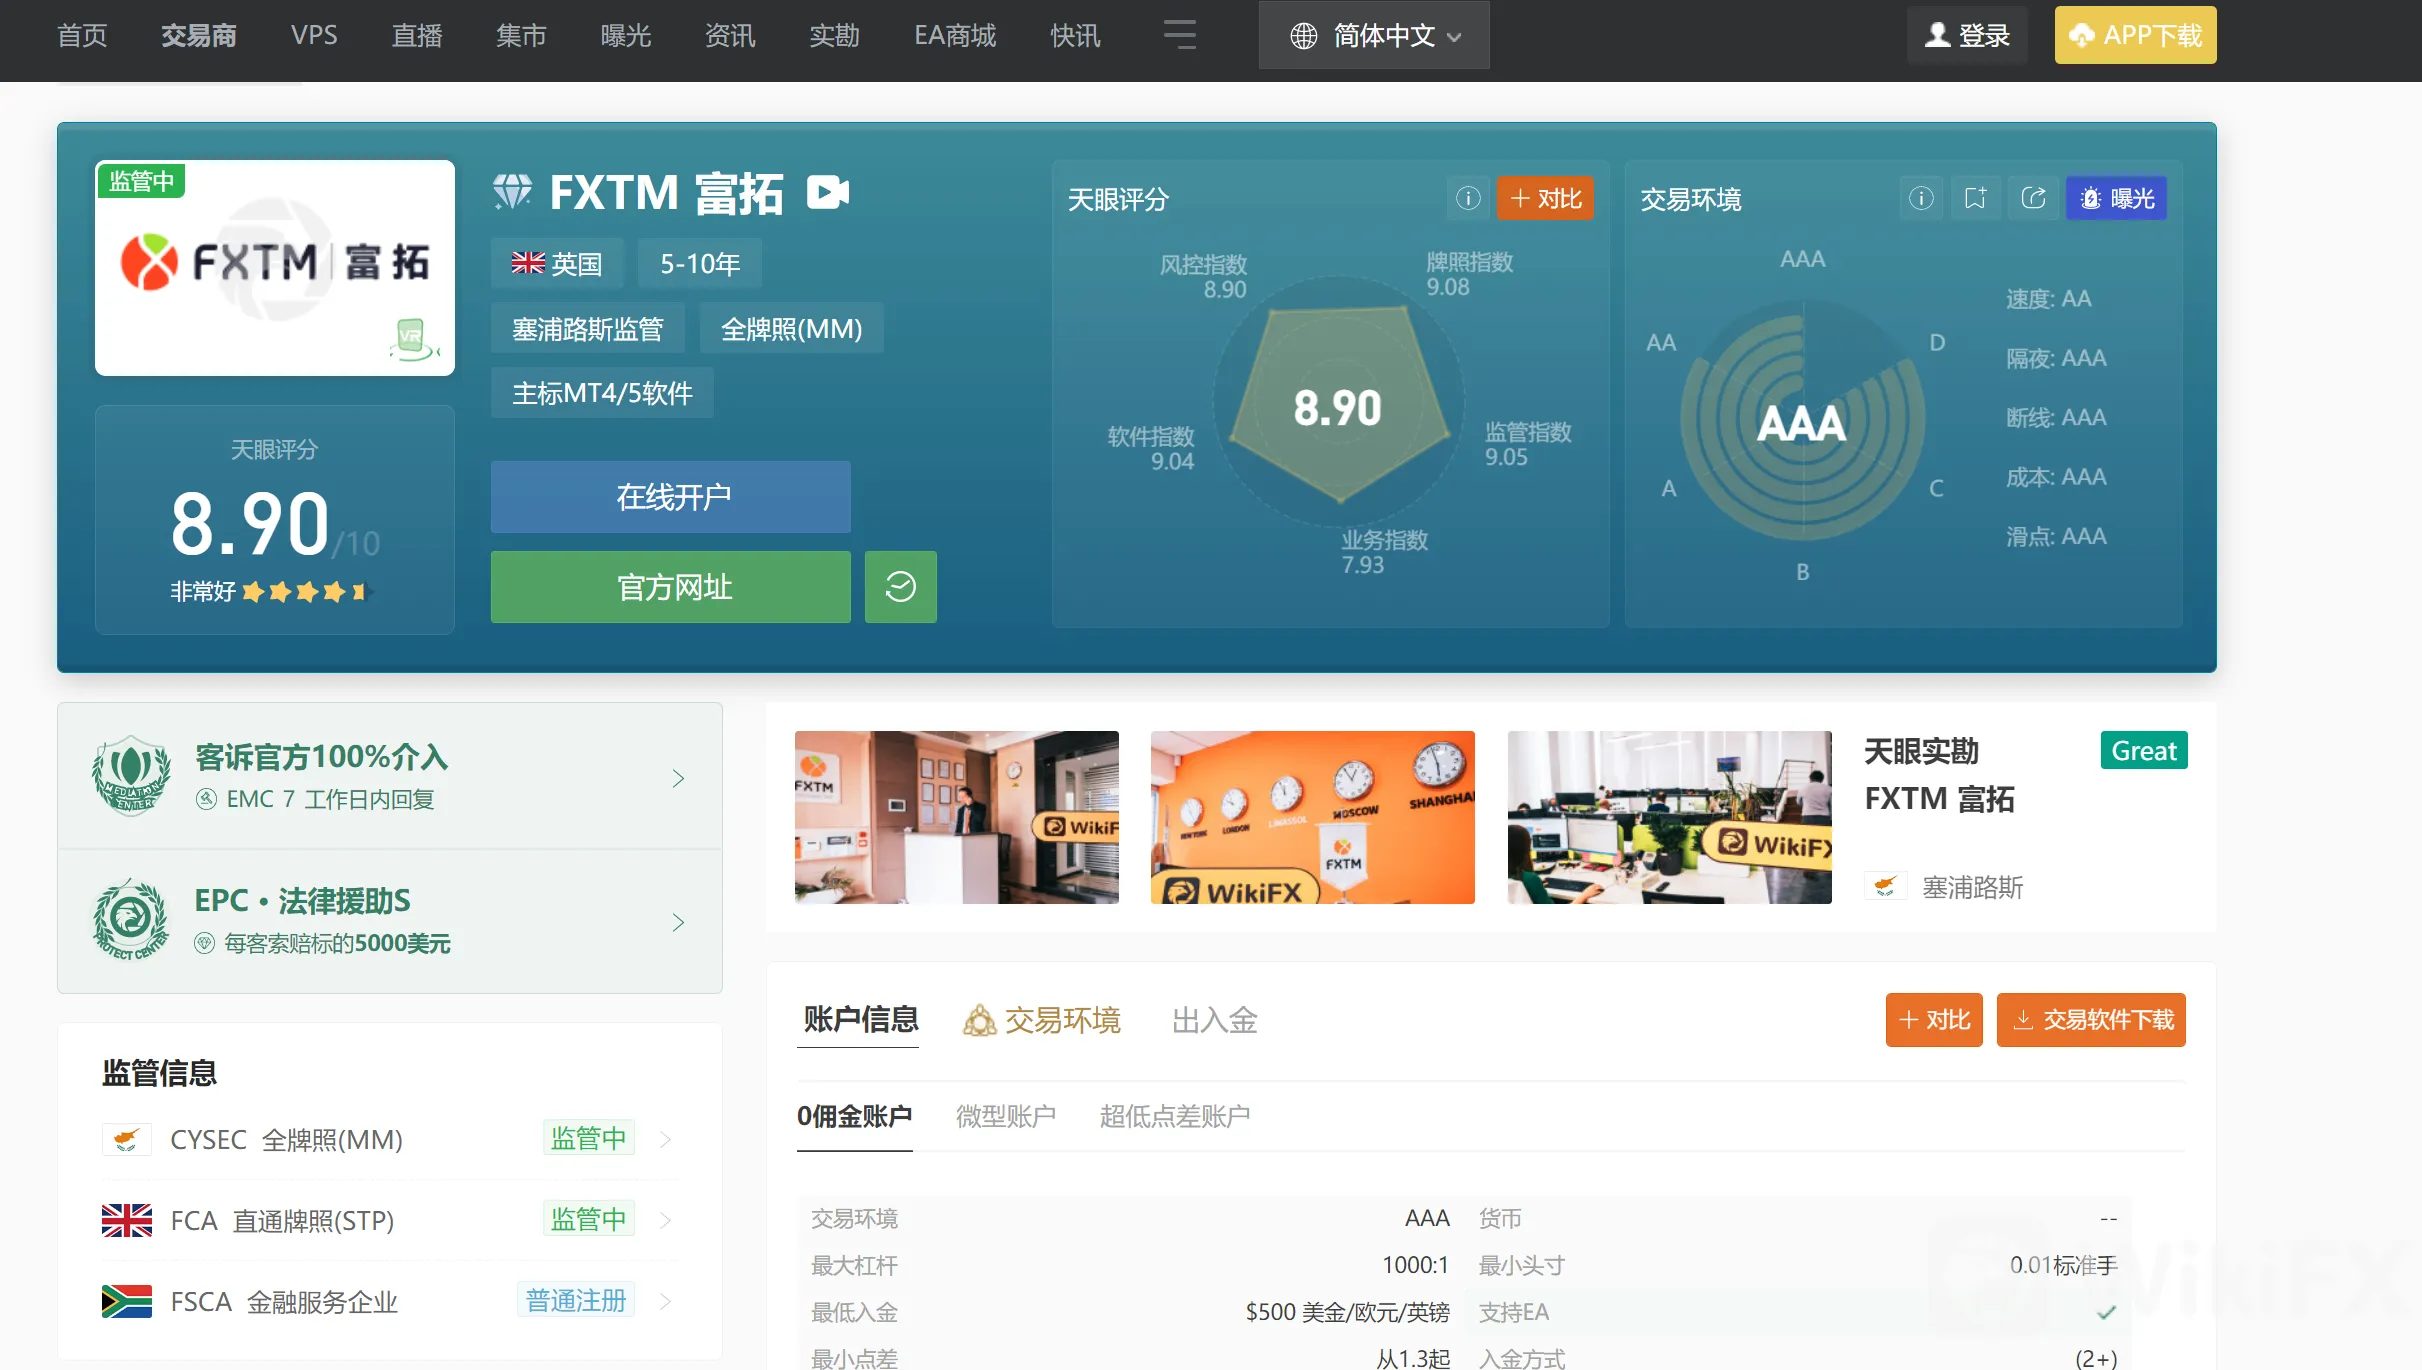Click the 主标MT4/5软件 tag
2422x1370 pixels.
pyautogui.click(x=602, y=392)
